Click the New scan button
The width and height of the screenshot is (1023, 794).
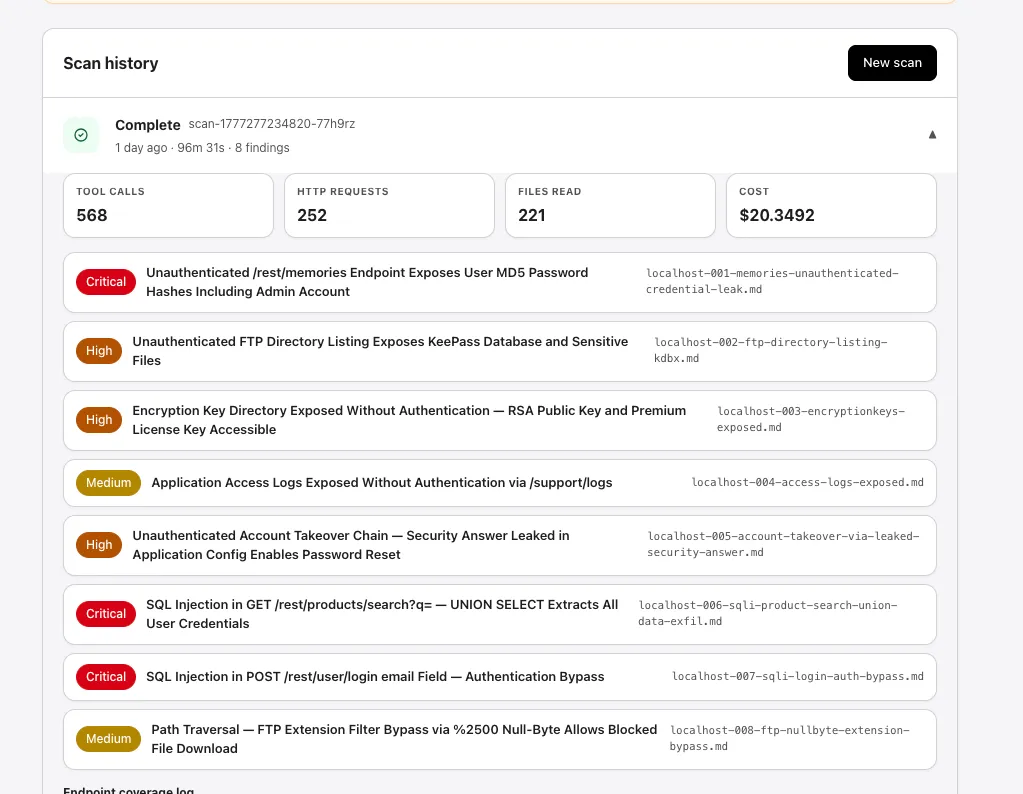click(891, 62)
